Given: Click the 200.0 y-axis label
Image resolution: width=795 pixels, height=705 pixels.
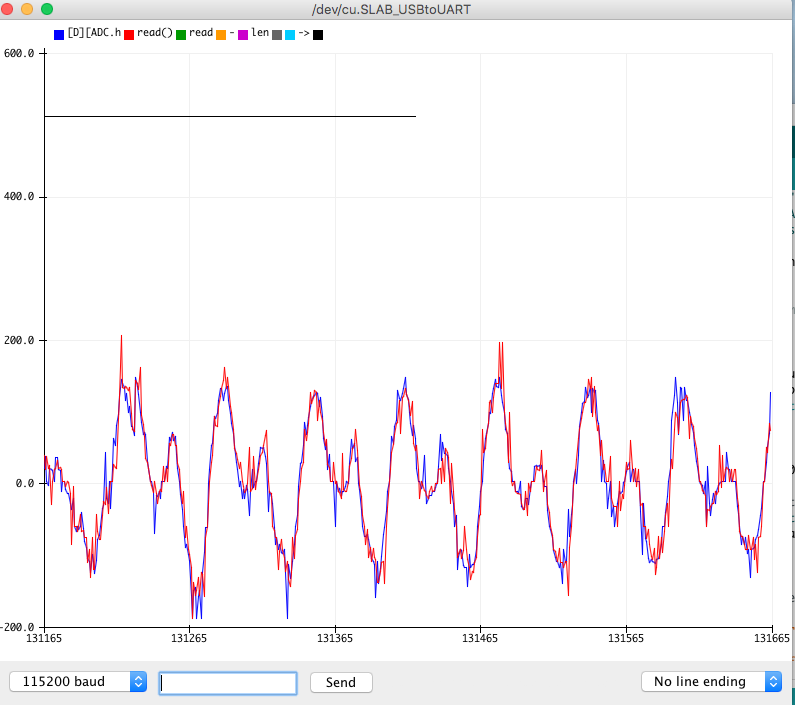Looking at the screenshot, I should coord(19,340).
